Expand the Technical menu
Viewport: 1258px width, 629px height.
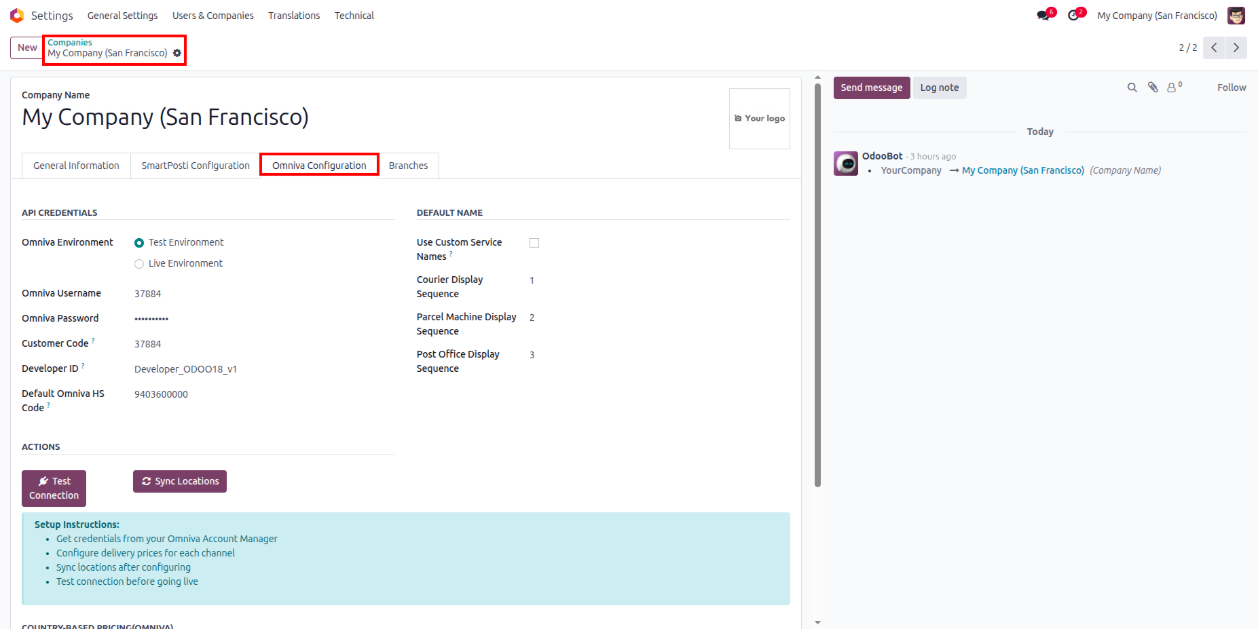[x=354, y=15]
